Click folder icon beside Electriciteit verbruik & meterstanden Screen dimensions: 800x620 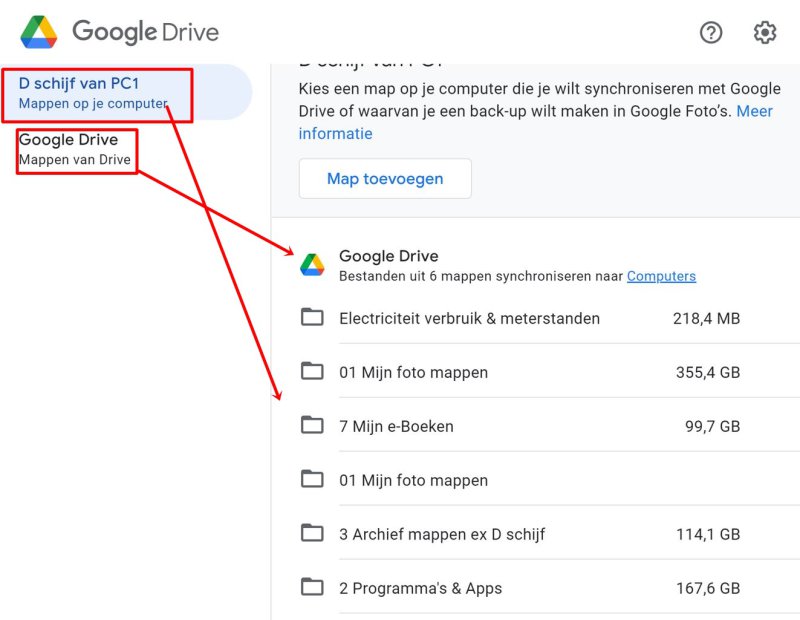point(312,317)
